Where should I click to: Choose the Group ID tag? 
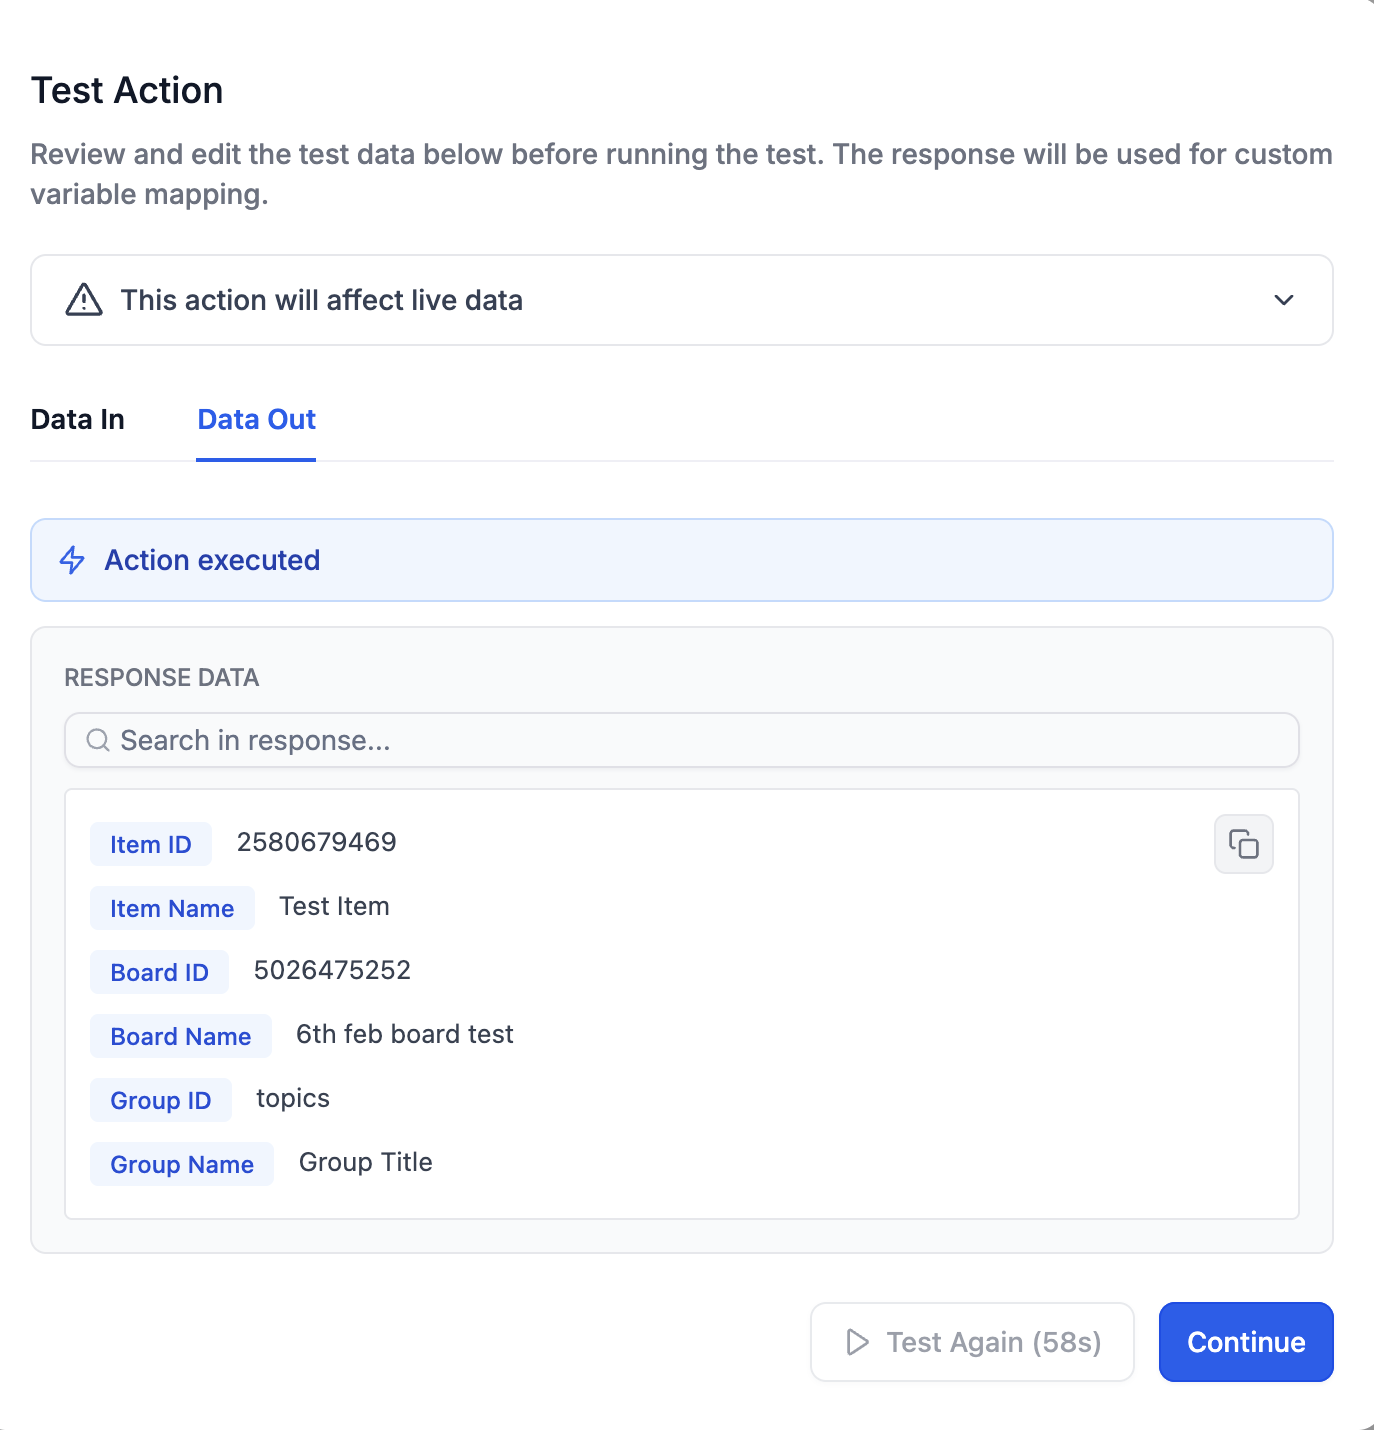coord(161,1100)
